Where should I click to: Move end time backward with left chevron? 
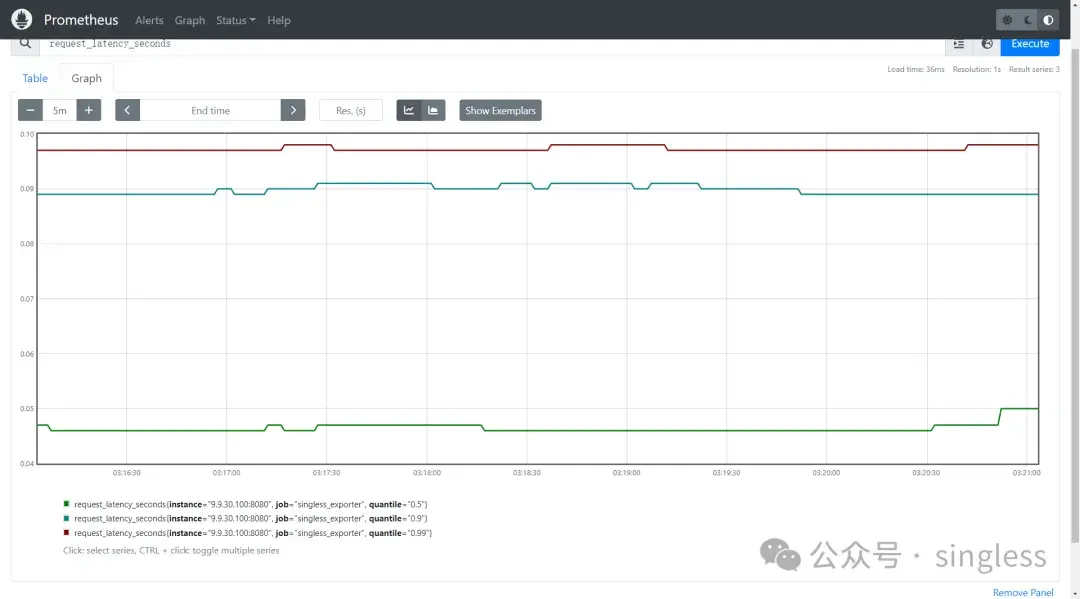coord(127,110)
